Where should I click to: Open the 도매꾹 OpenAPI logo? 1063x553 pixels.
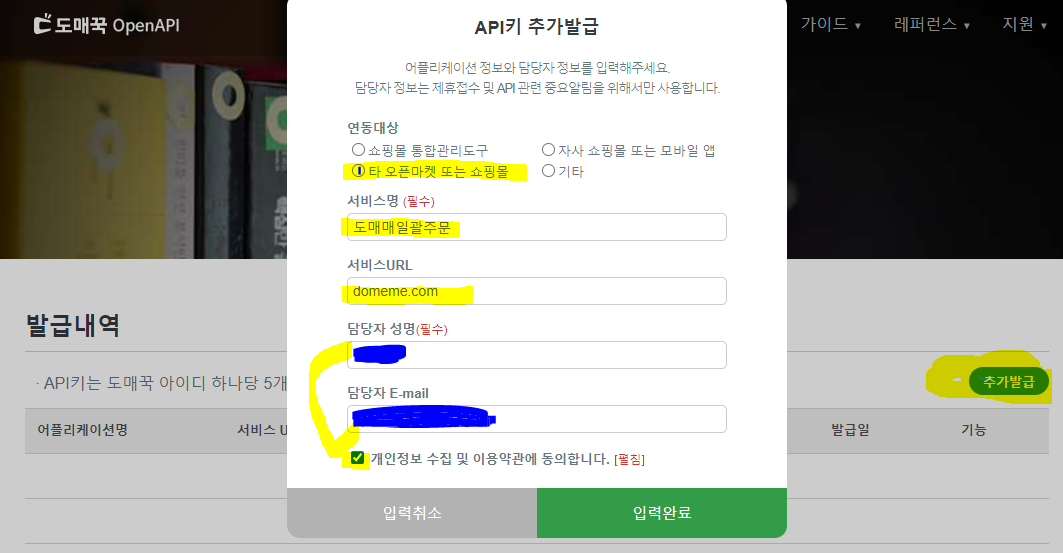click(x=106, y=25)
